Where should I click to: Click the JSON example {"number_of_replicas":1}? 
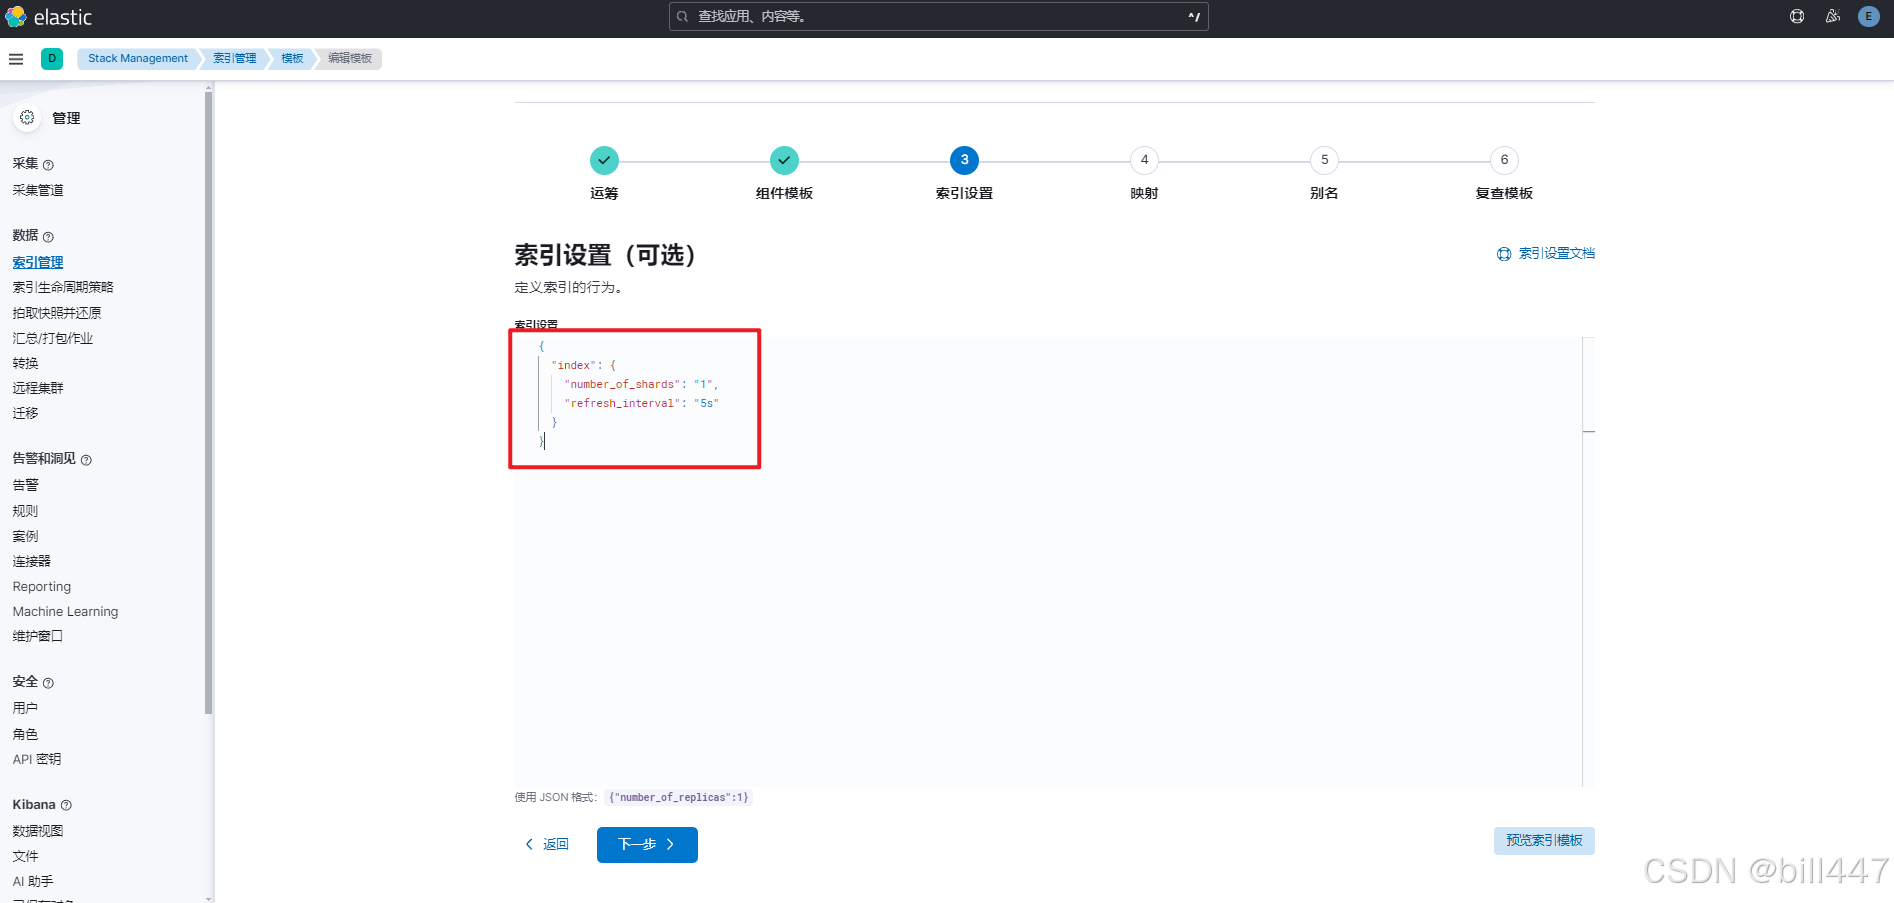pos(678,797)
